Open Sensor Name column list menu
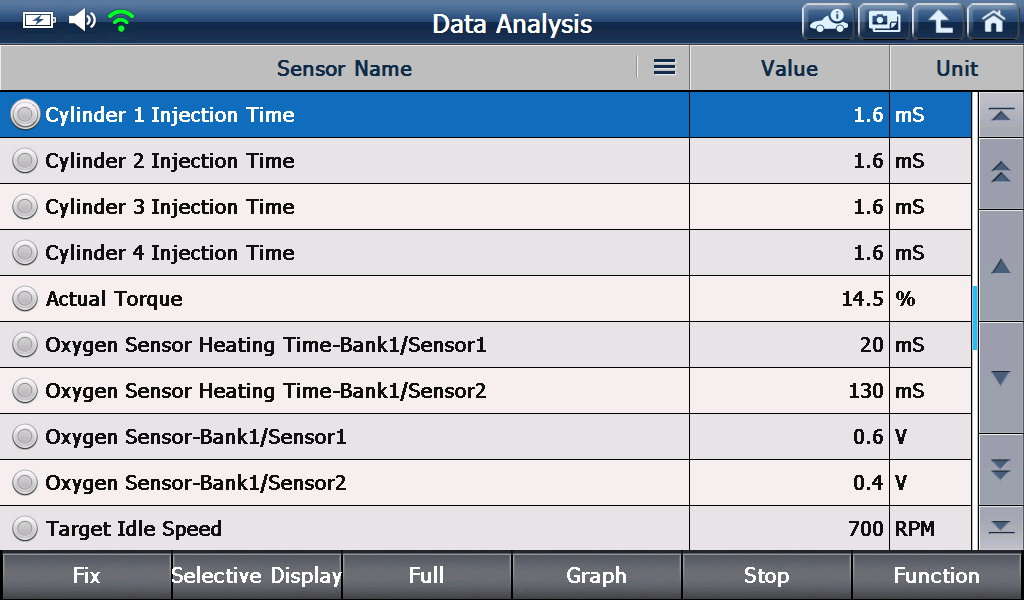The image size is (1024, 600). pos(664,67)
